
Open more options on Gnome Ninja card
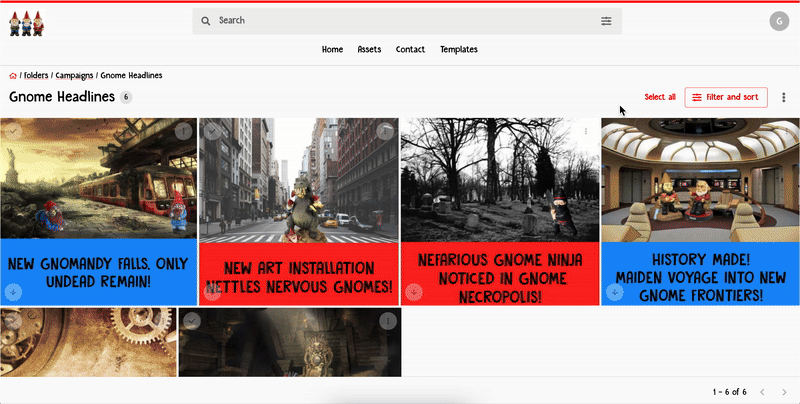(586, 131)
